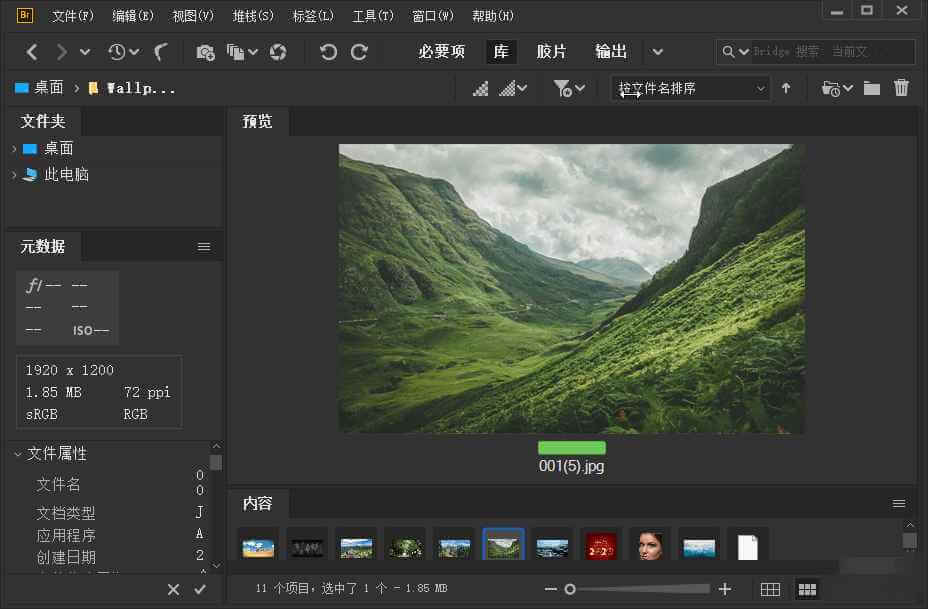Click the new folder icon
The width and height of the screenshot is (928, 609).
coord(871,88)
